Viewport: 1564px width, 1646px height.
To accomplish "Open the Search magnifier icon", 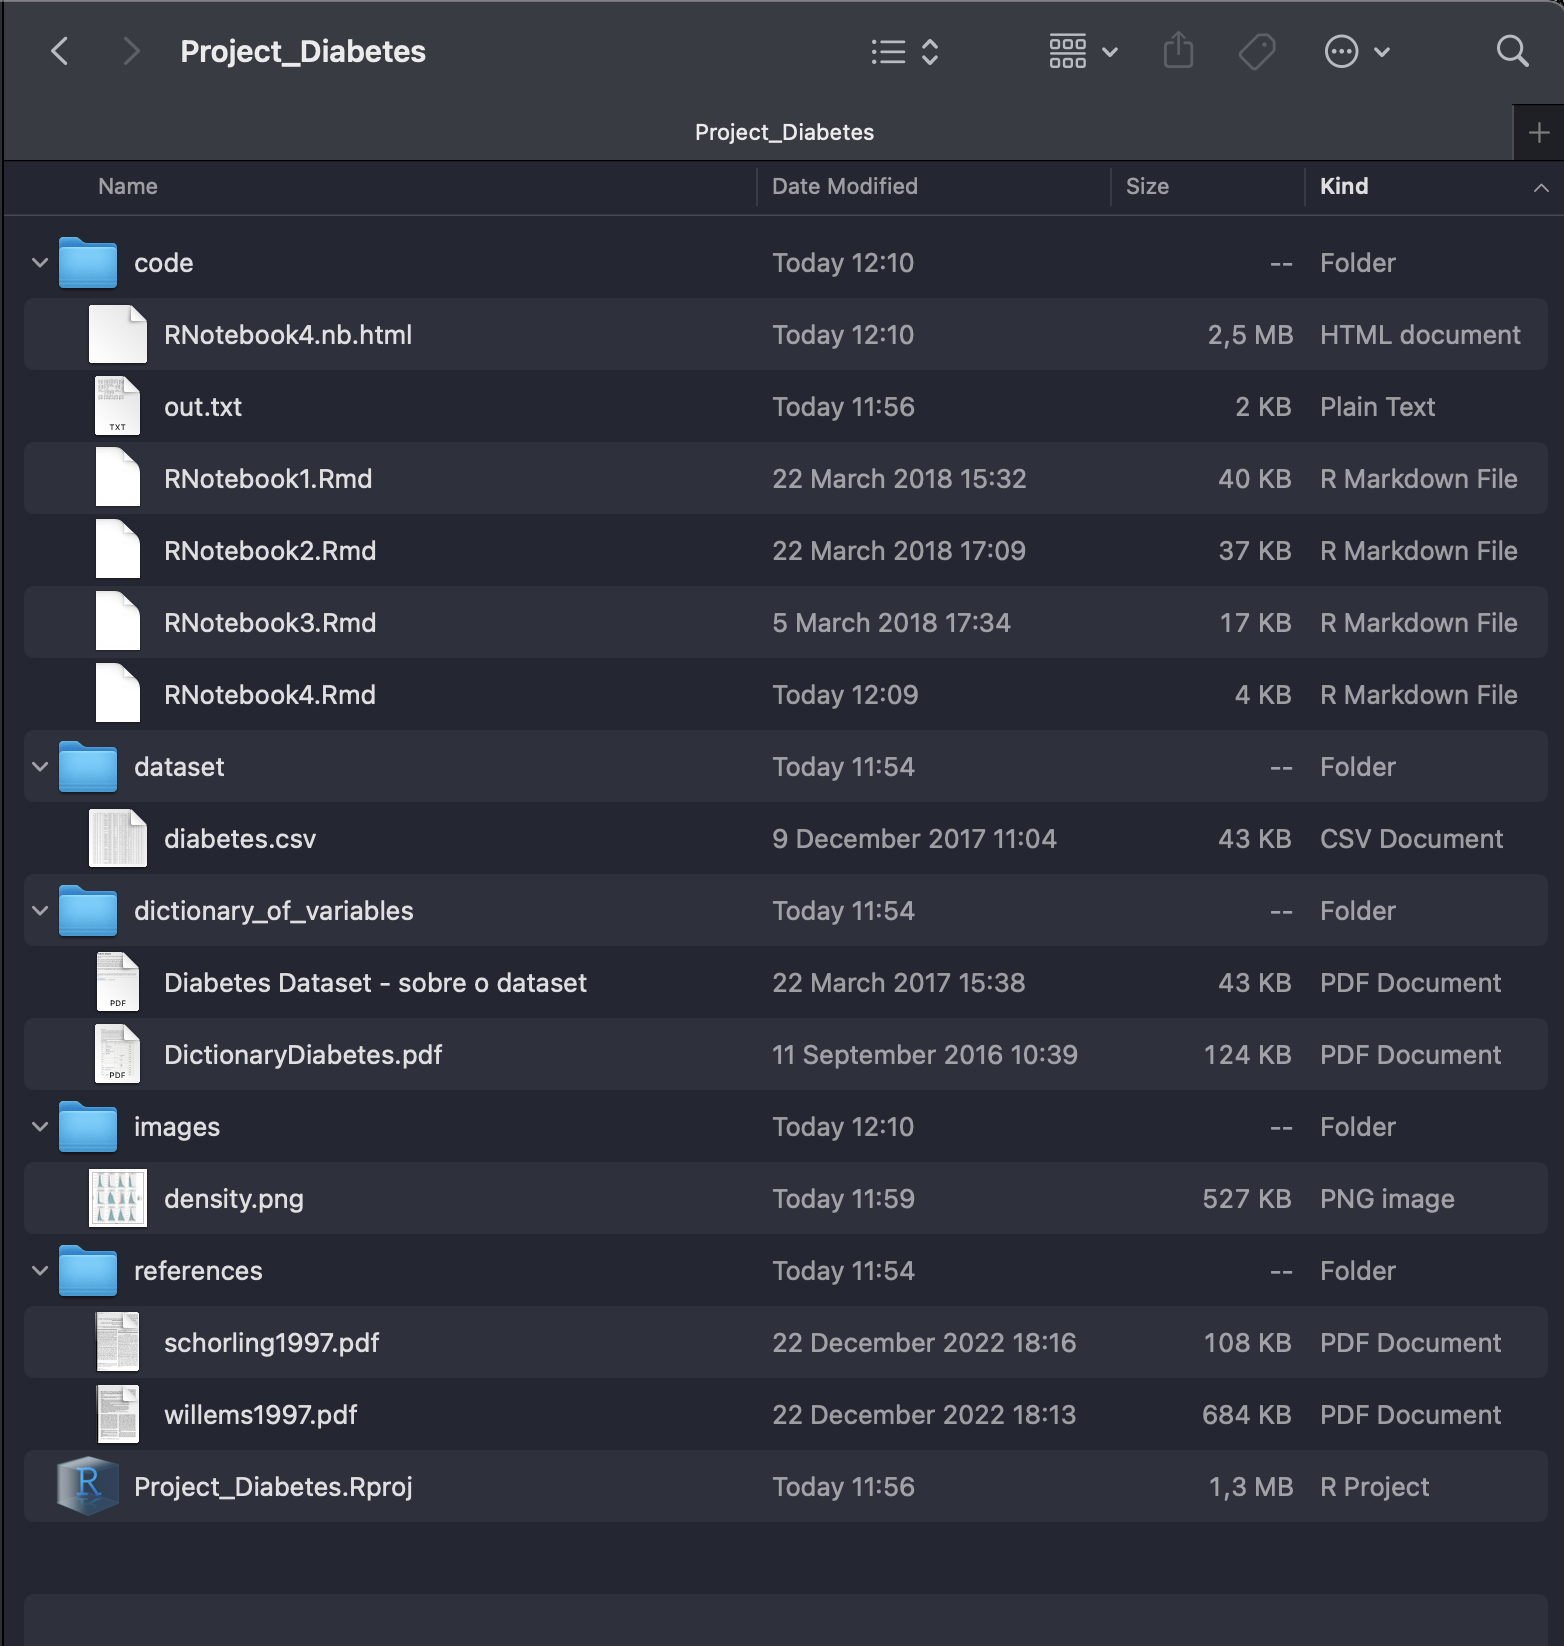I will coord(1512,51).
